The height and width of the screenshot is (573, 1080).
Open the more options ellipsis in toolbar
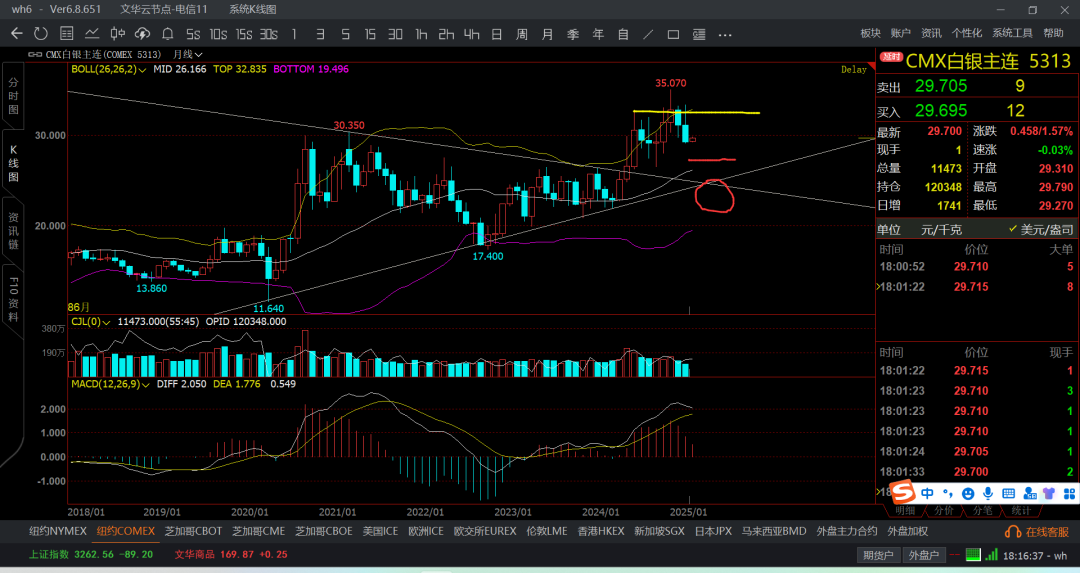point(725,34)
